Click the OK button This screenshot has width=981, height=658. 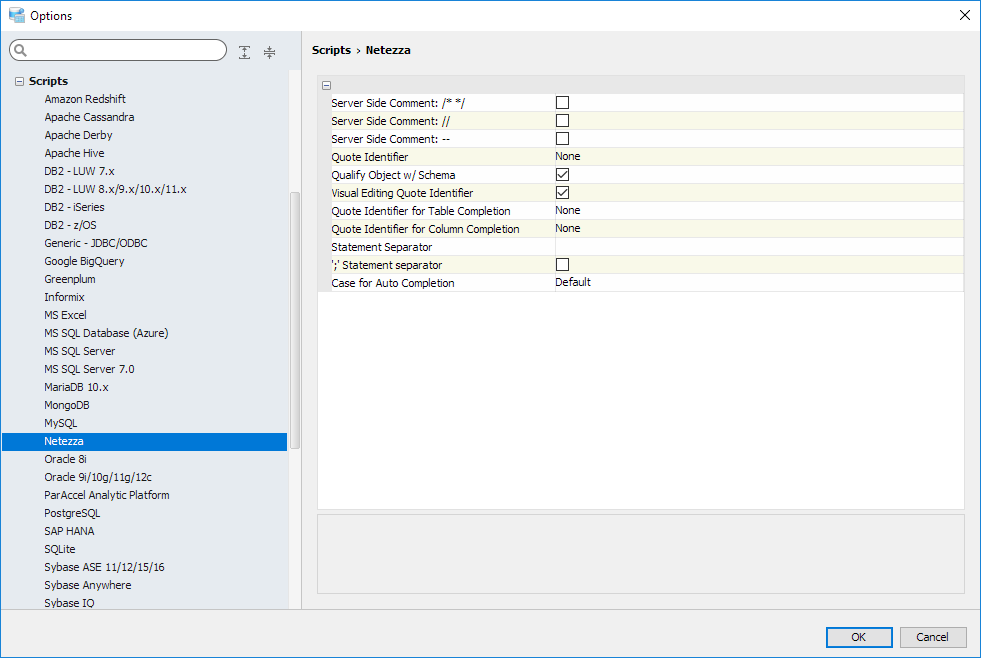[858, 637]
